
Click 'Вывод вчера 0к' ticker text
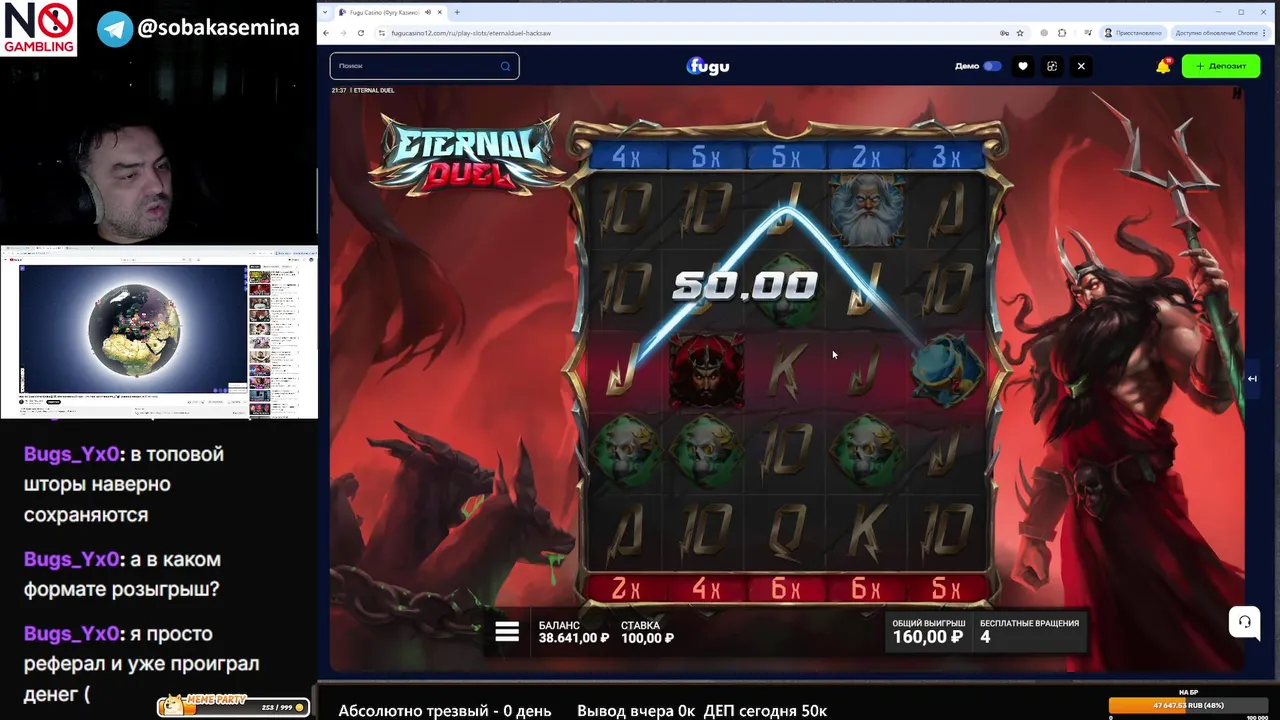pos(636,711)
